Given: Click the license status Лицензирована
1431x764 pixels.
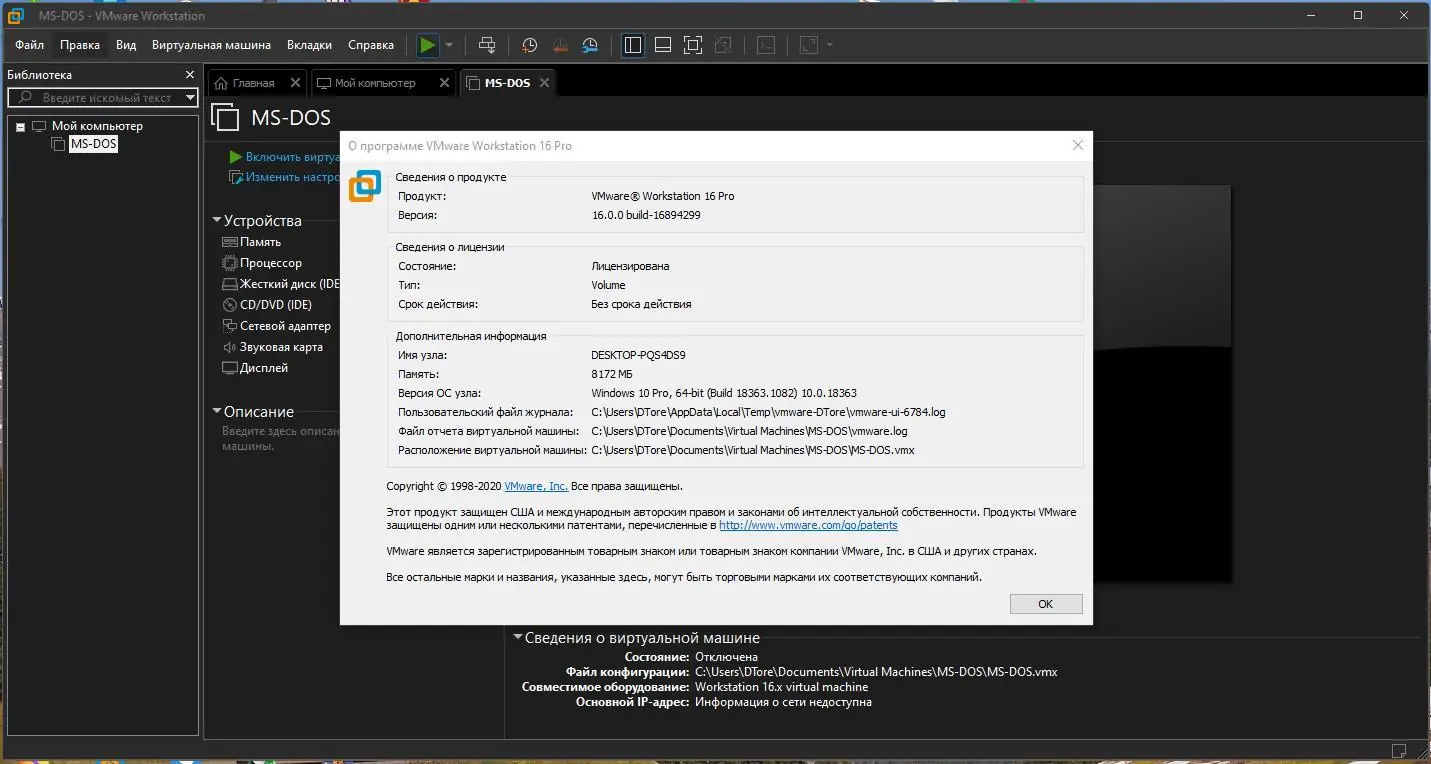Looking at the screenshot, I should point(630,266).
